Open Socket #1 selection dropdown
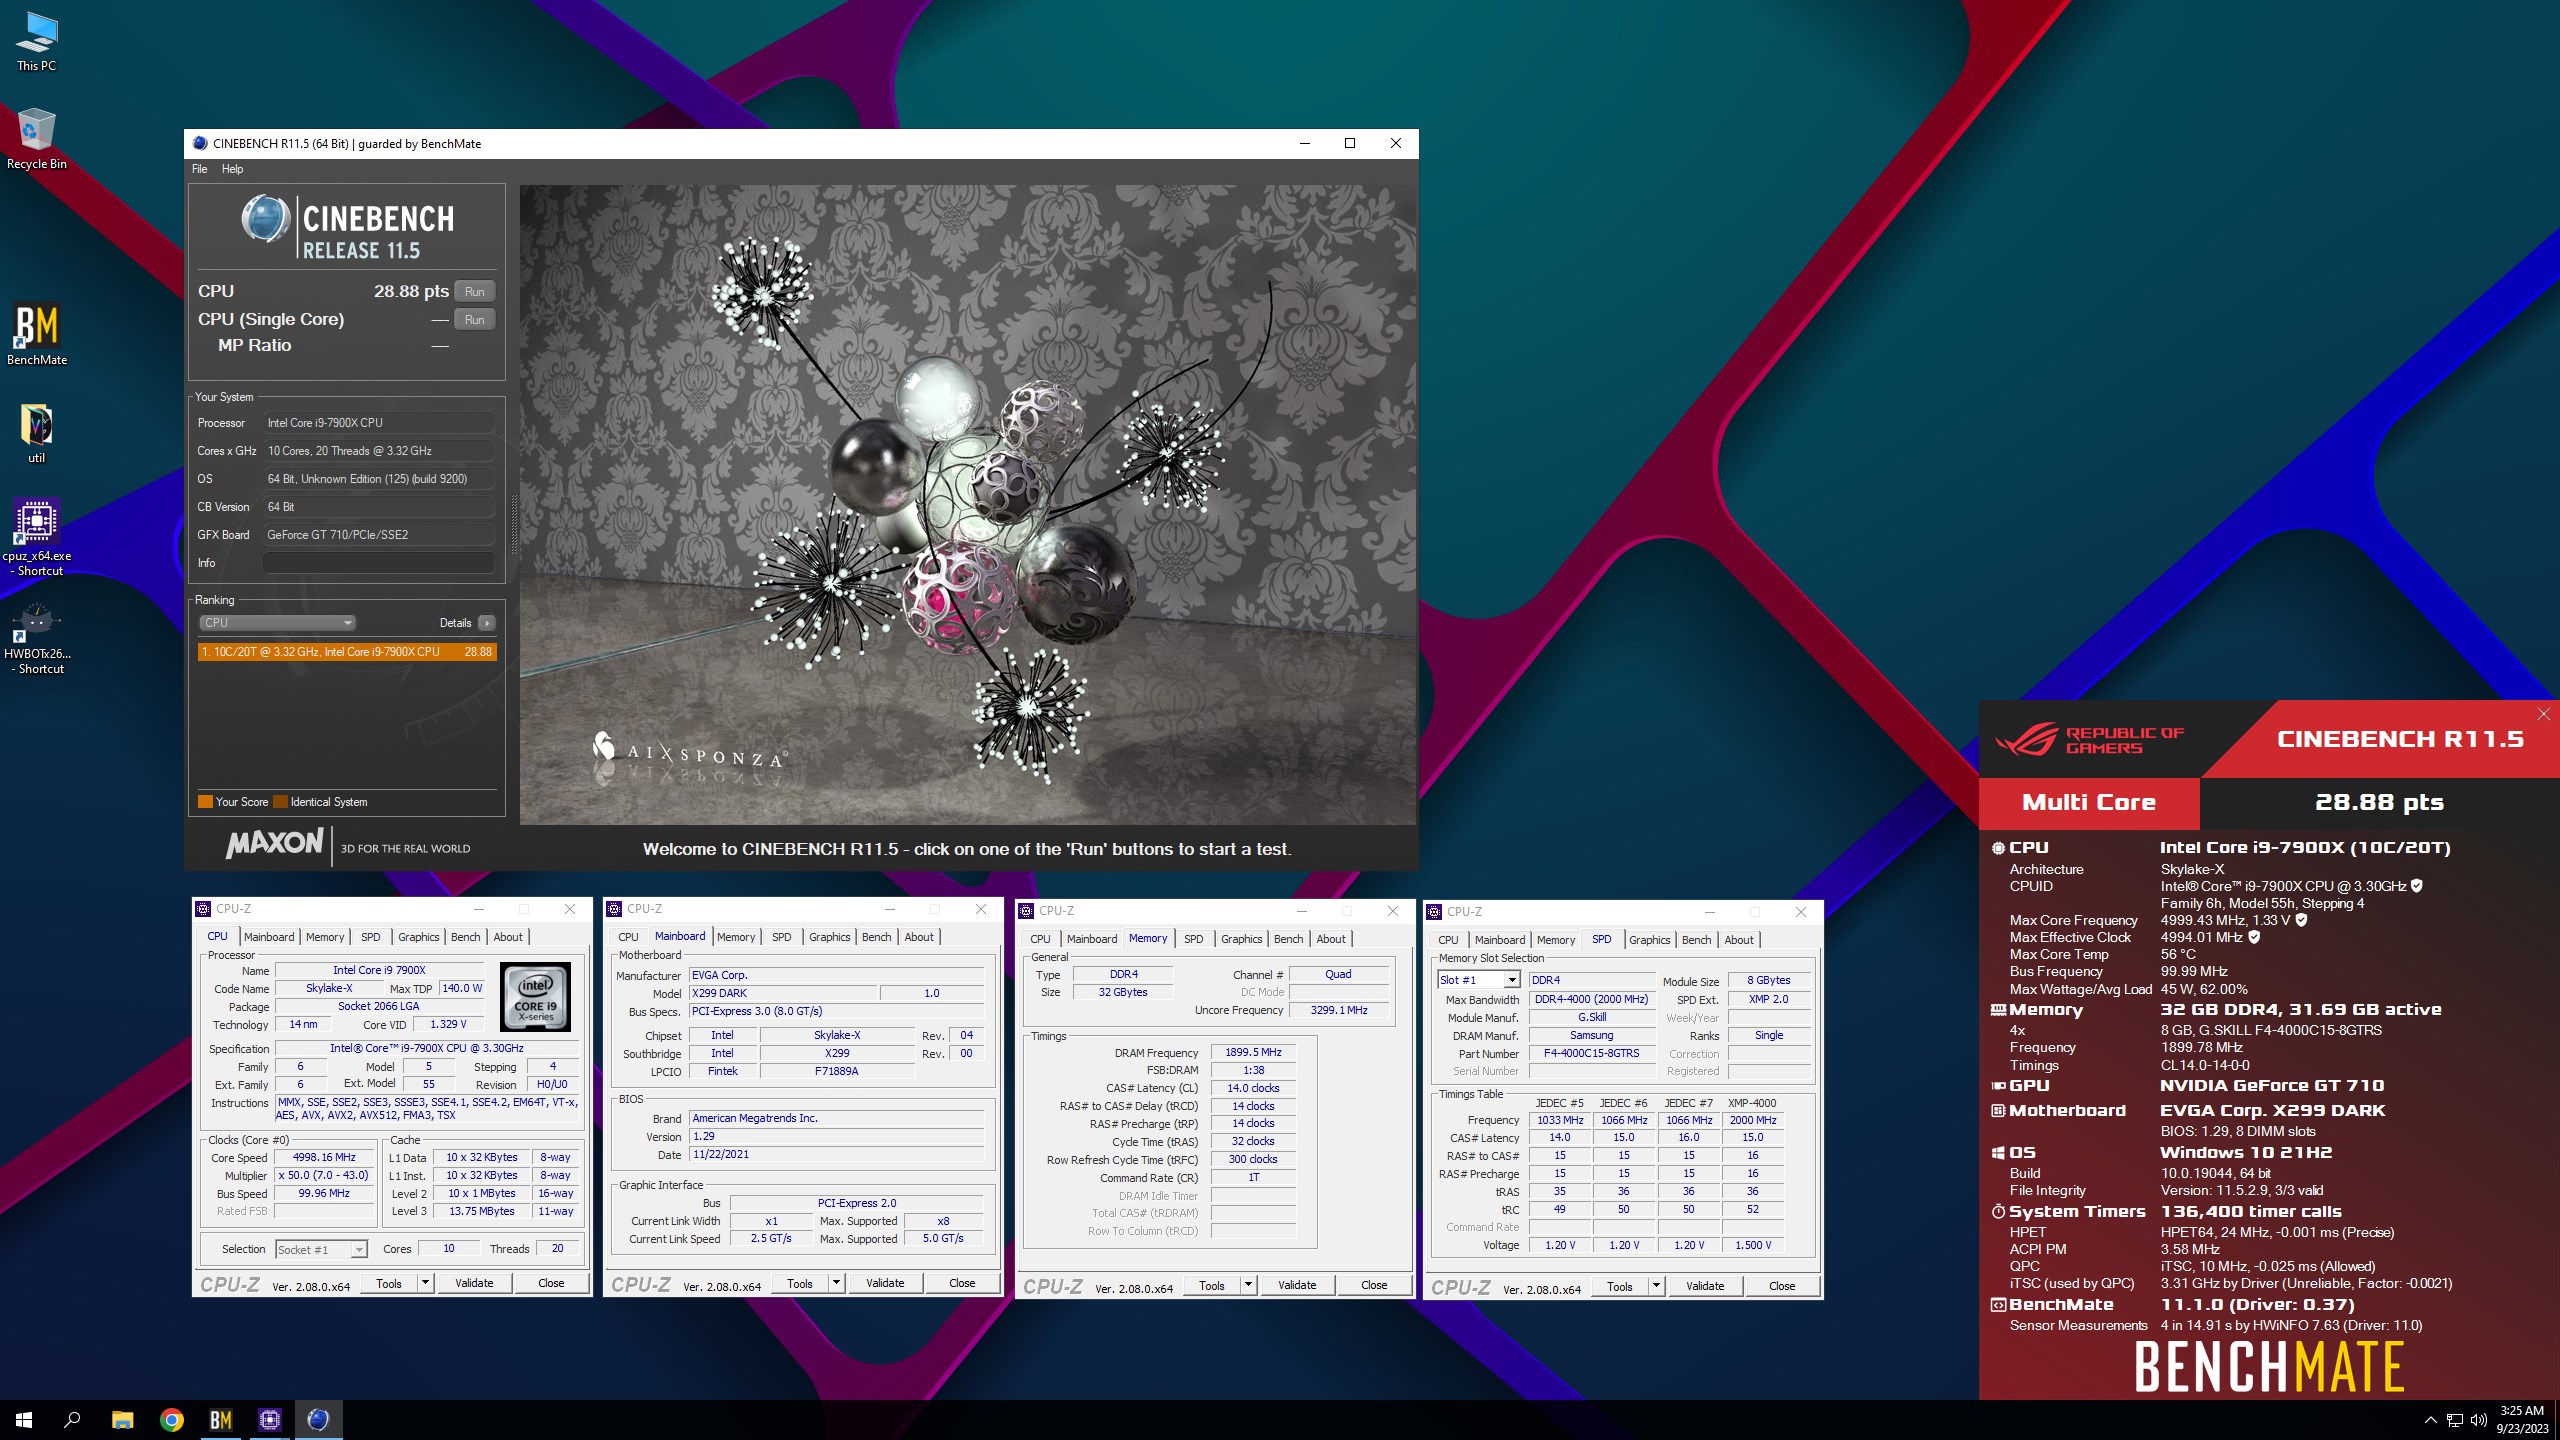 322,1250
